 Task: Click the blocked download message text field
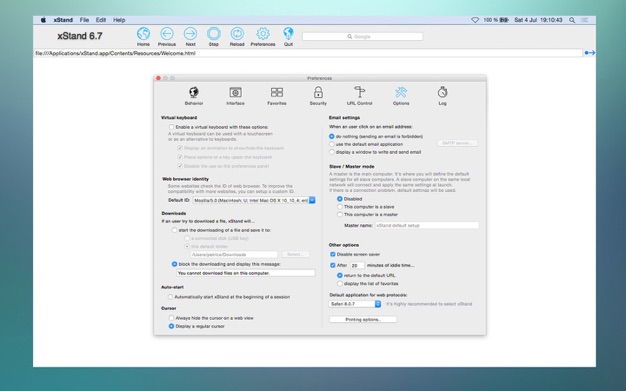click(246, 273)
